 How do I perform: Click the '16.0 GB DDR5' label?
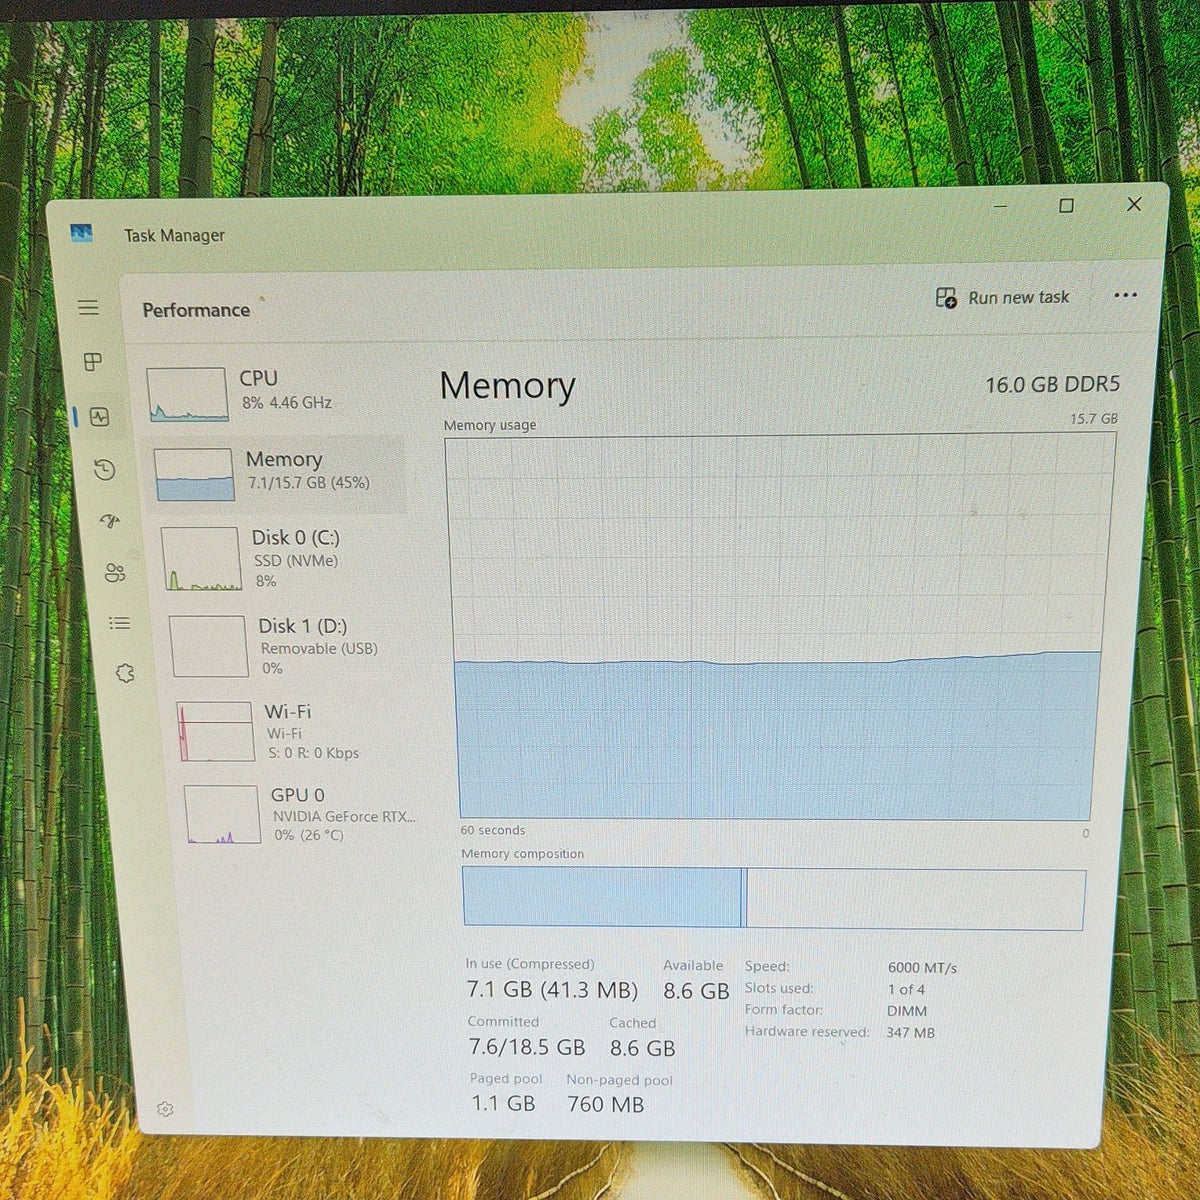(1052, 385)
